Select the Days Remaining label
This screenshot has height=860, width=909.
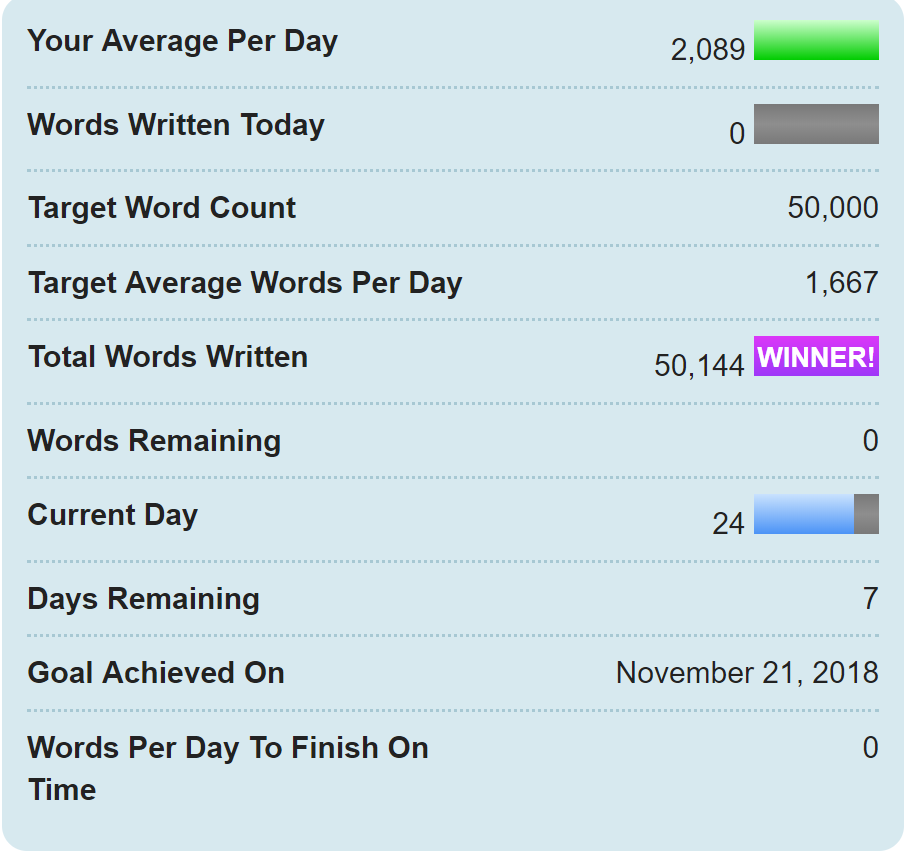point(144,599)
